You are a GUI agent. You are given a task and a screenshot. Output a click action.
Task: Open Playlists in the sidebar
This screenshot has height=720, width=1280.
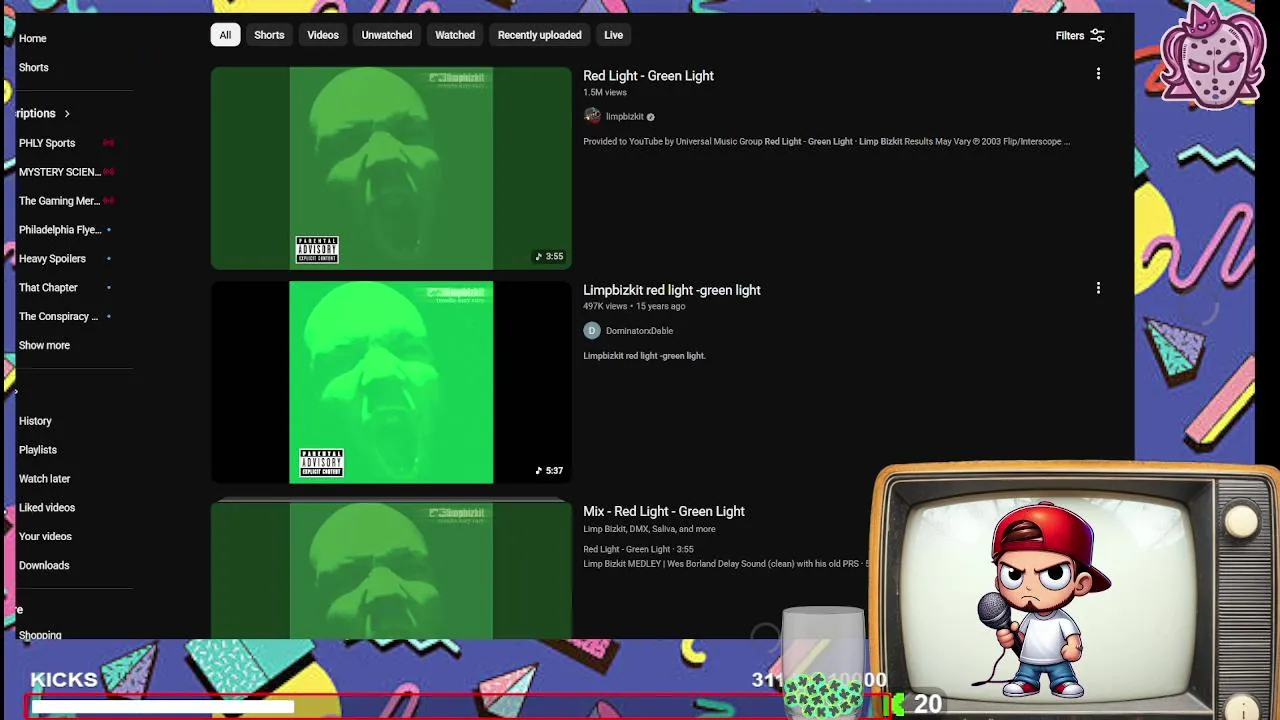(38, 450)
